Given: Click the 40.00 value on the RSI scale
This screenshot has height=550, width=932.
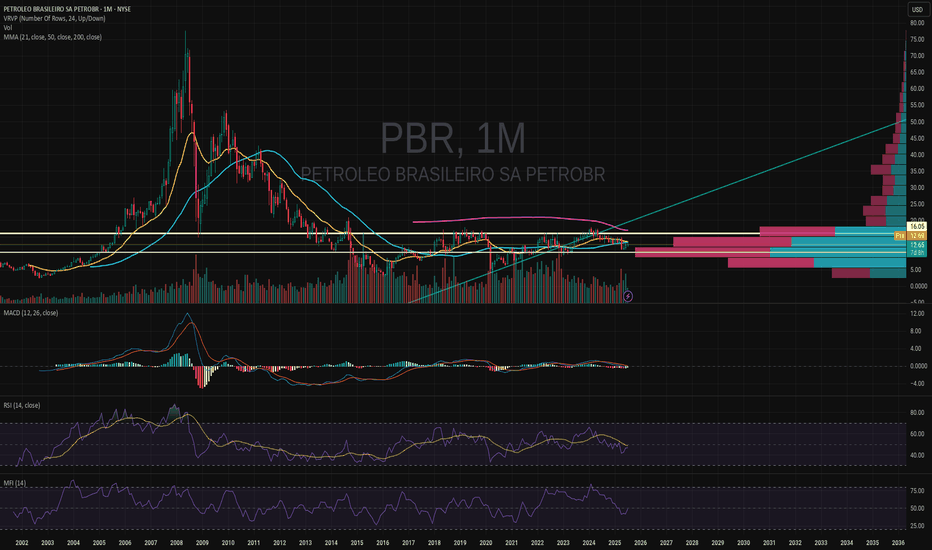Looking at the screenshot, I should point(917,455).
